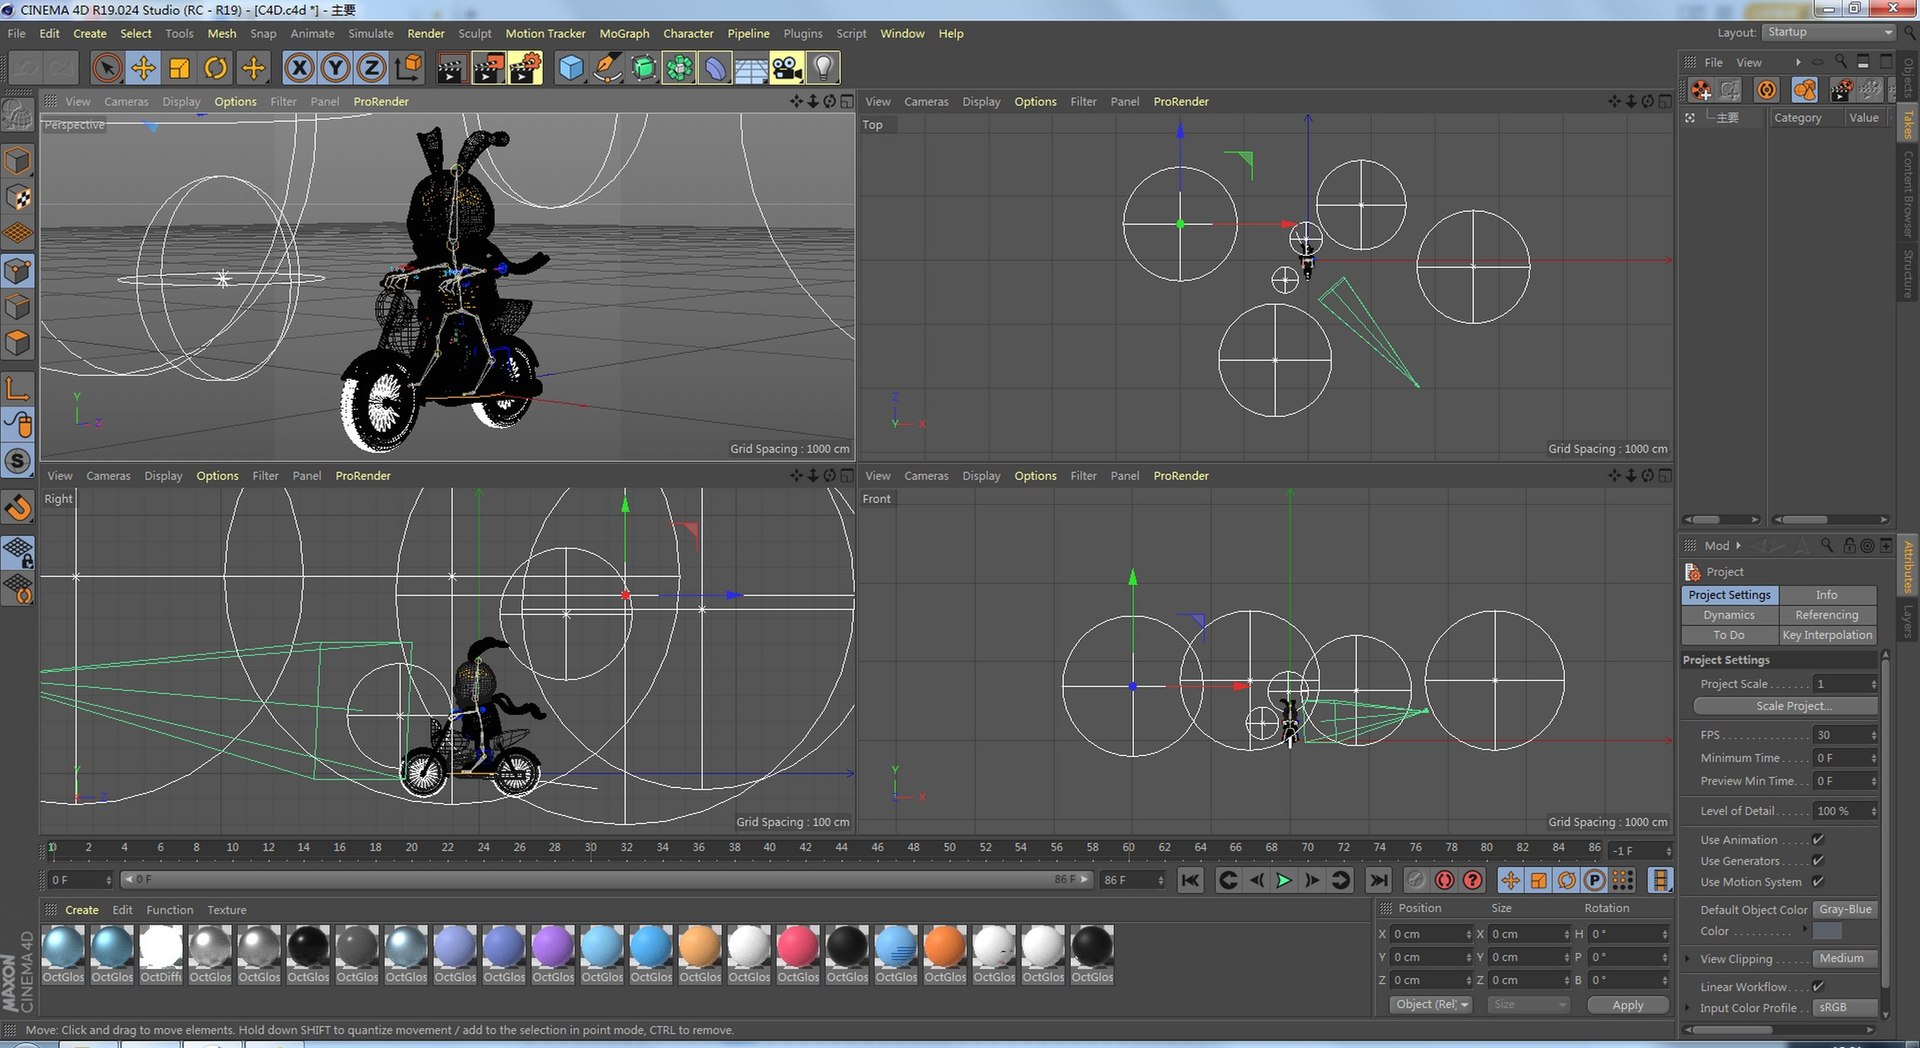Select the Pen spline tool
Image resolution: width=1920 pixels, height=1048 pixels.
click(607, 68)
